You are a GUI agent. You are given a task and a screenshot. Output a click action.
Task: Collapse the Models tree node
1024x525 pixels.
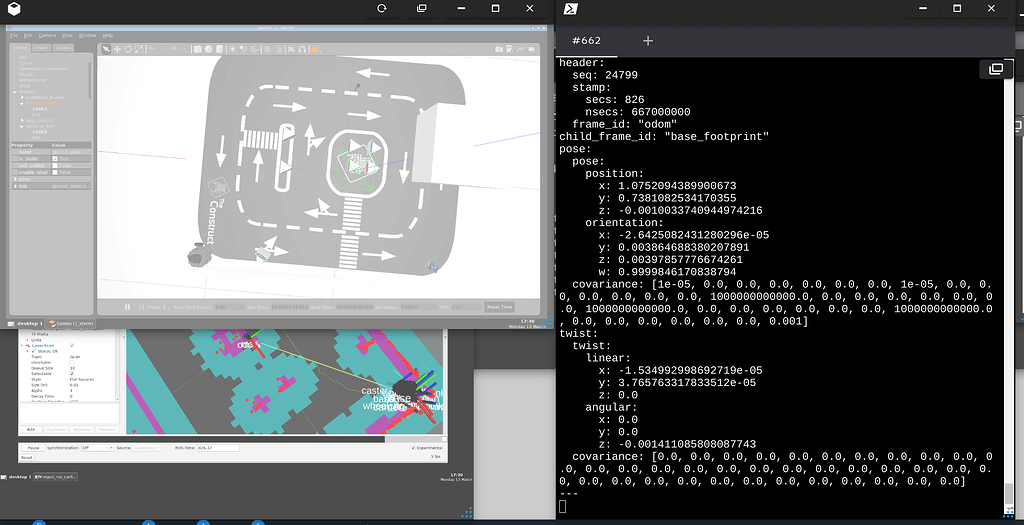[x=15, y=92]
